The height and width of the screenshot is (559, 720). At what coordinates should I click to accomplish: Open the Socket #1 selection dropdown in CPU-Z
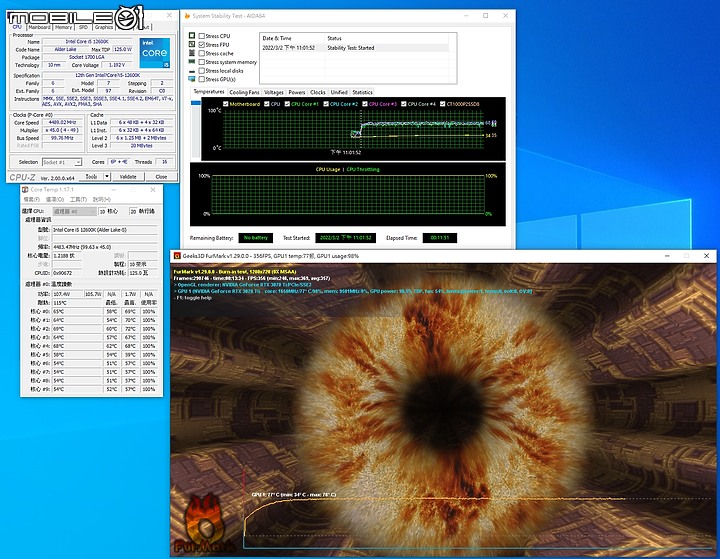click(62, 162)
